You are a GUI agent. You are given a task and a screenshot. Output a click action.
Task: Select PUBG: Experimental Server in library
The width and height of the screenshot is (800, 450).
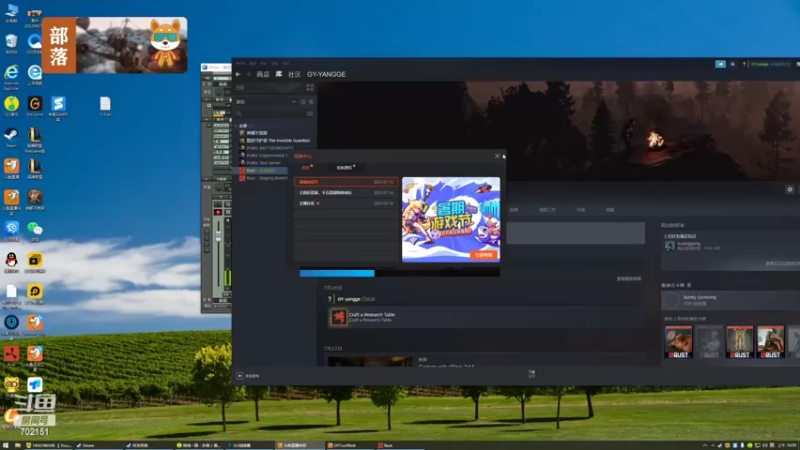(264, 156)
